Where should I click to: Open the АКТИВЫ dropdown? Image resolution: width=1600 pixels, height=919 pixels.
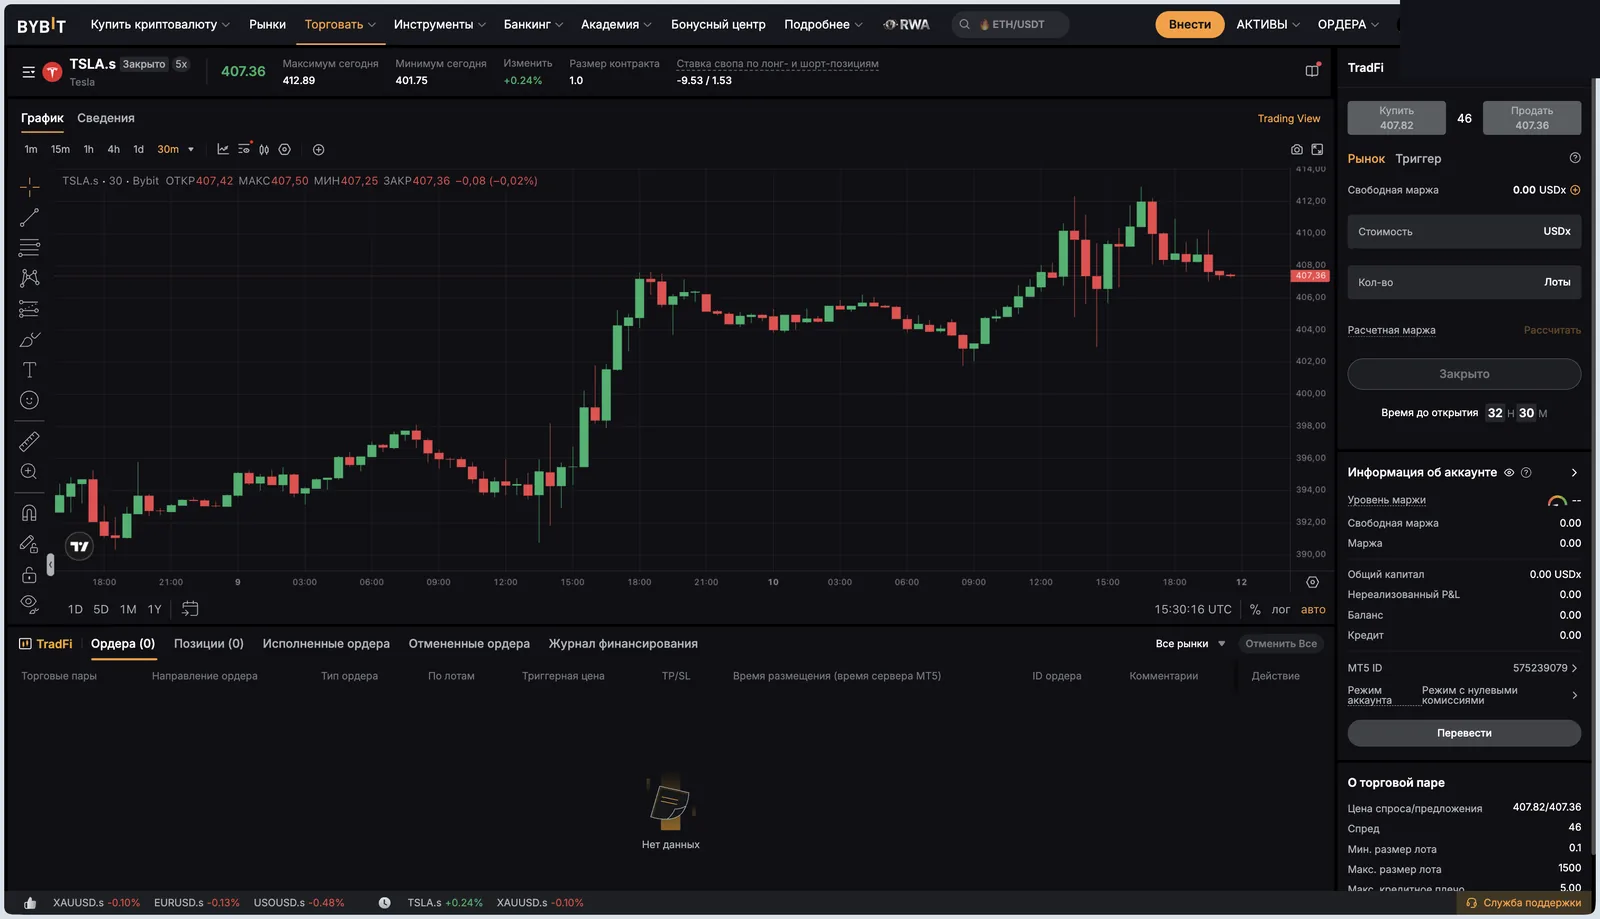[x=1268, y=24]
